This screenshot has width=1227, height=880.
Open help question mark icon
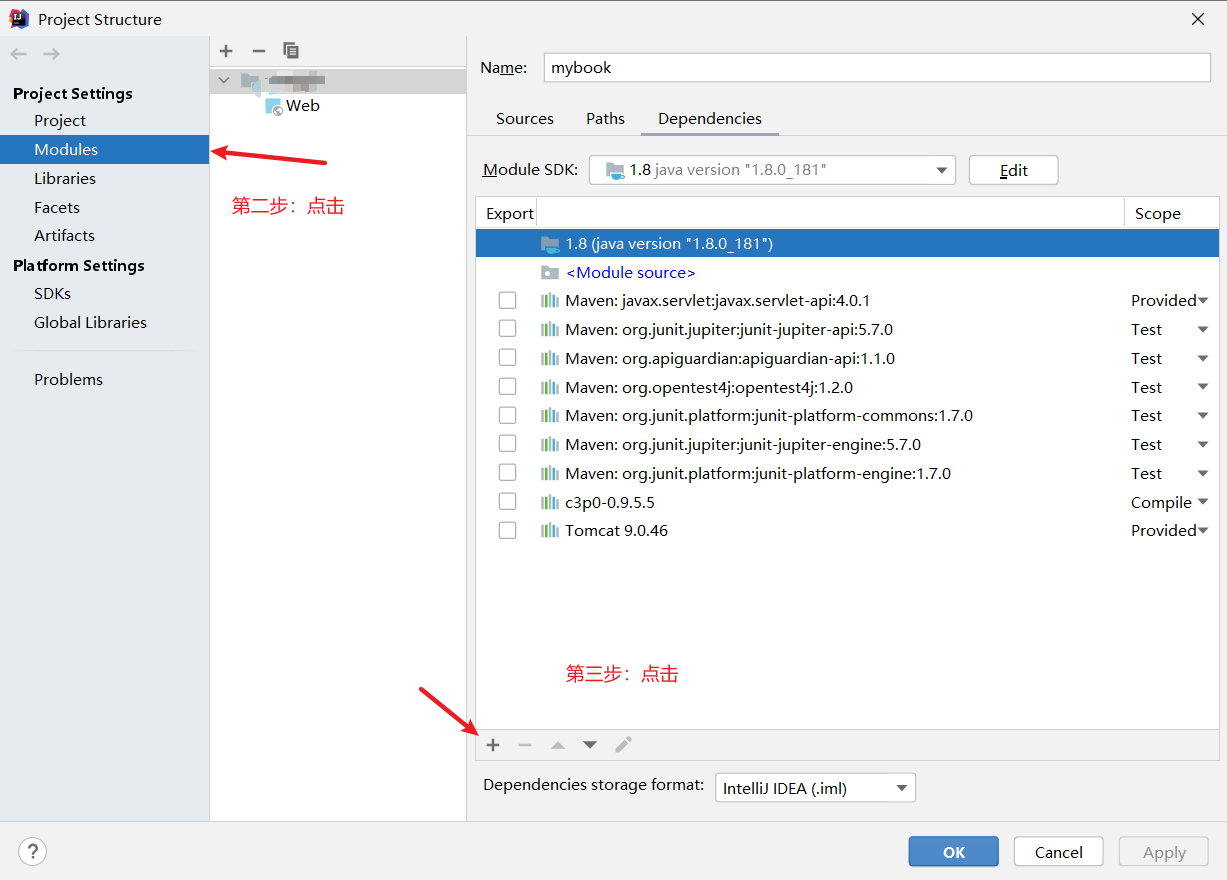tap(33, 852)
